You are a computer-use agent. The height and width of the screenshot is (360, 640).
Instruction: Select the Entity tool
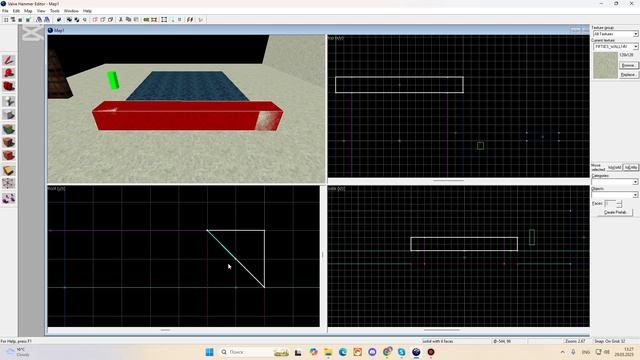9,101
